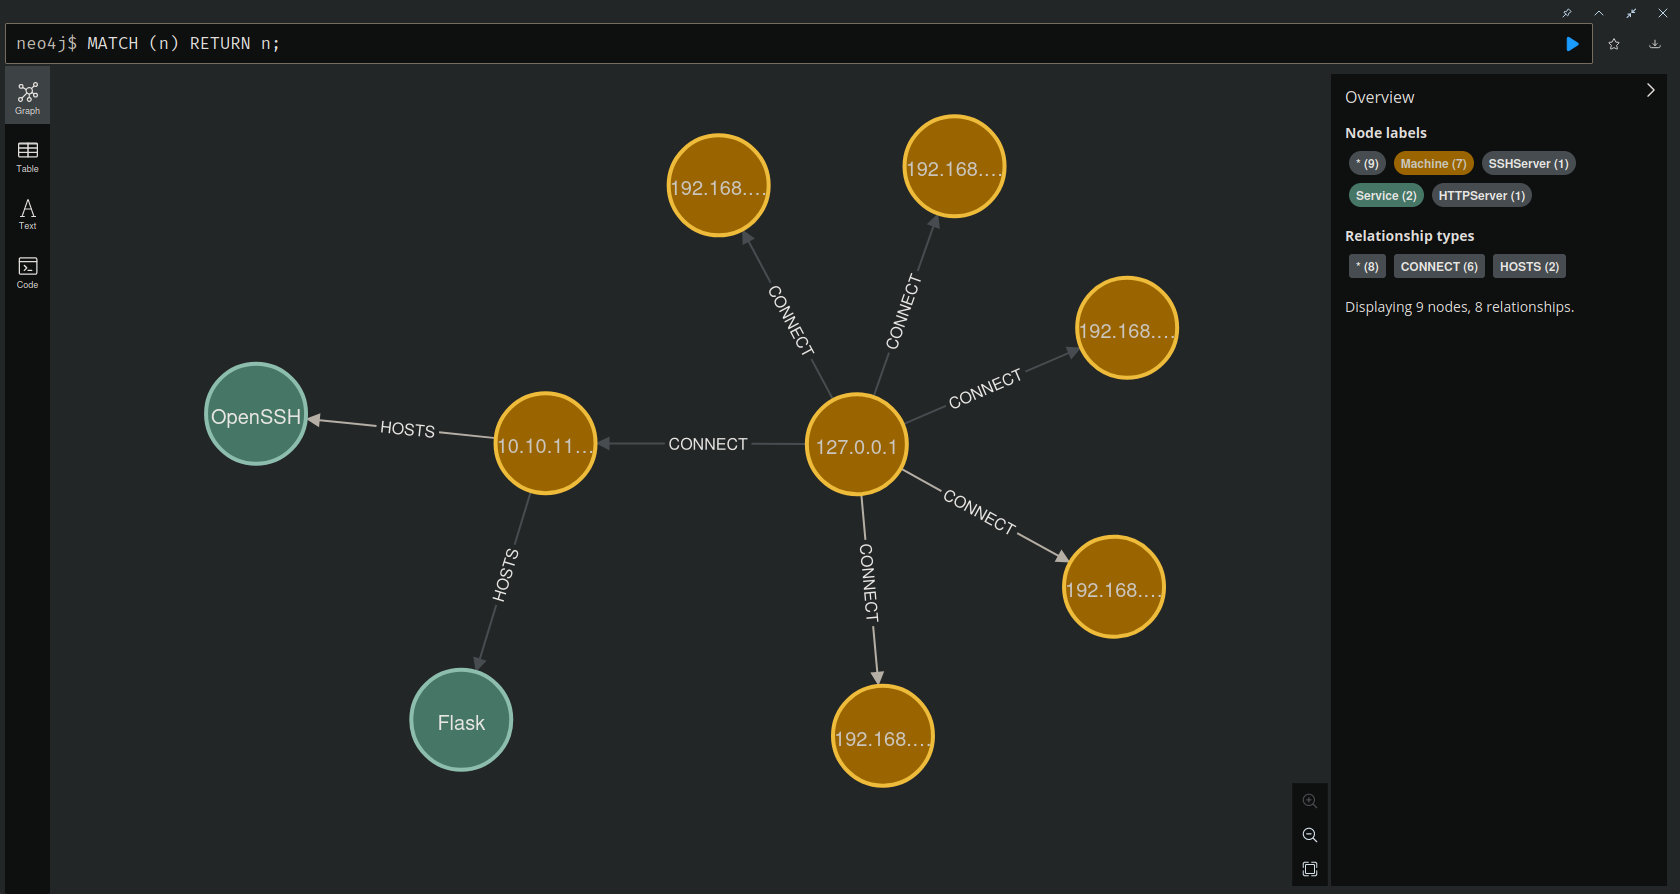Select the 127.0.0.1 node
Screen dimensions: 1680x894
(x=857, y=445)
